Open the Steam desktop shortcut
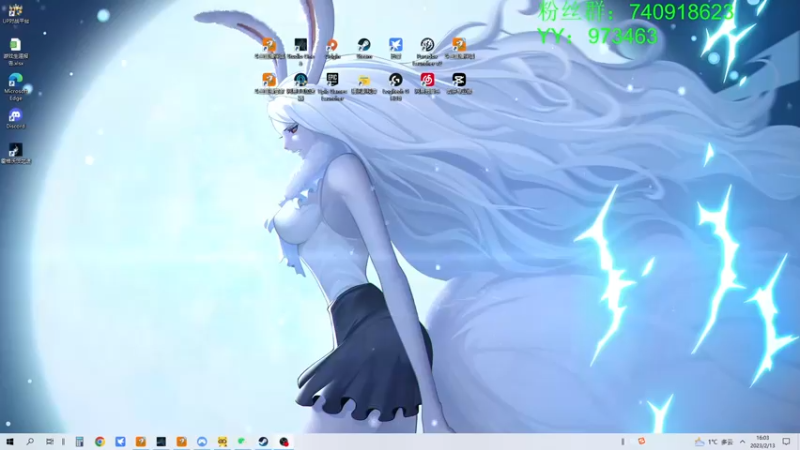The width and height of the screenshot is (800, 450). tap(364, 48)
